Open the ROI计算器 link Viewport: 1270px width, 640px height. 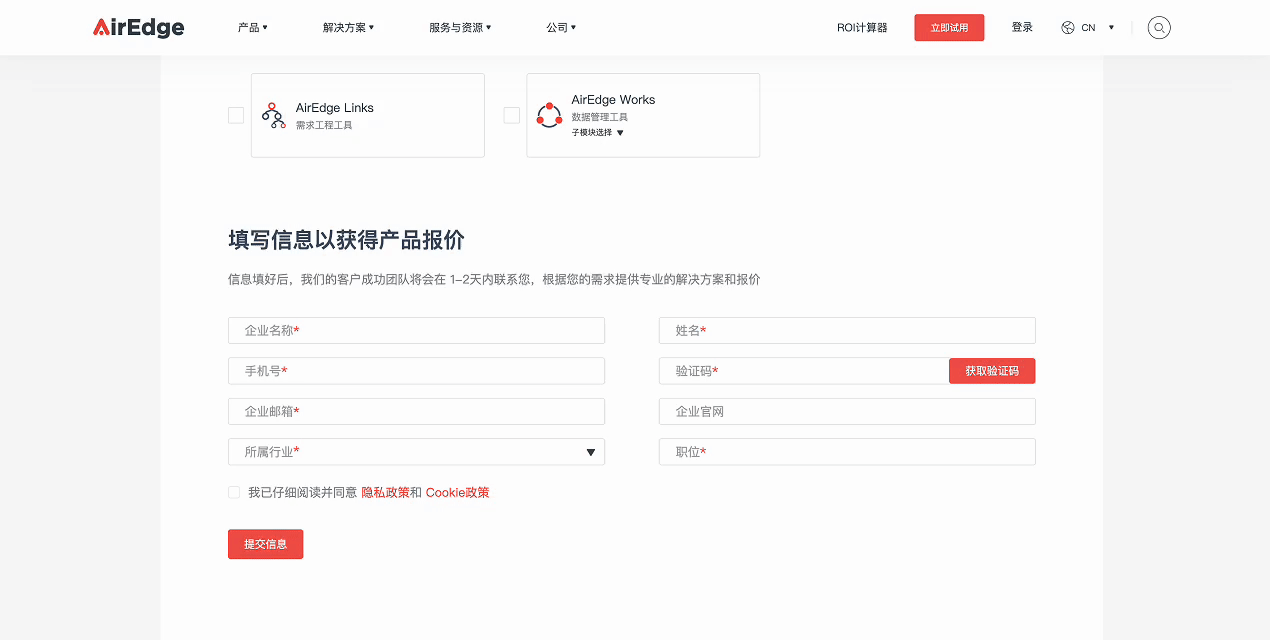[862, 28]
